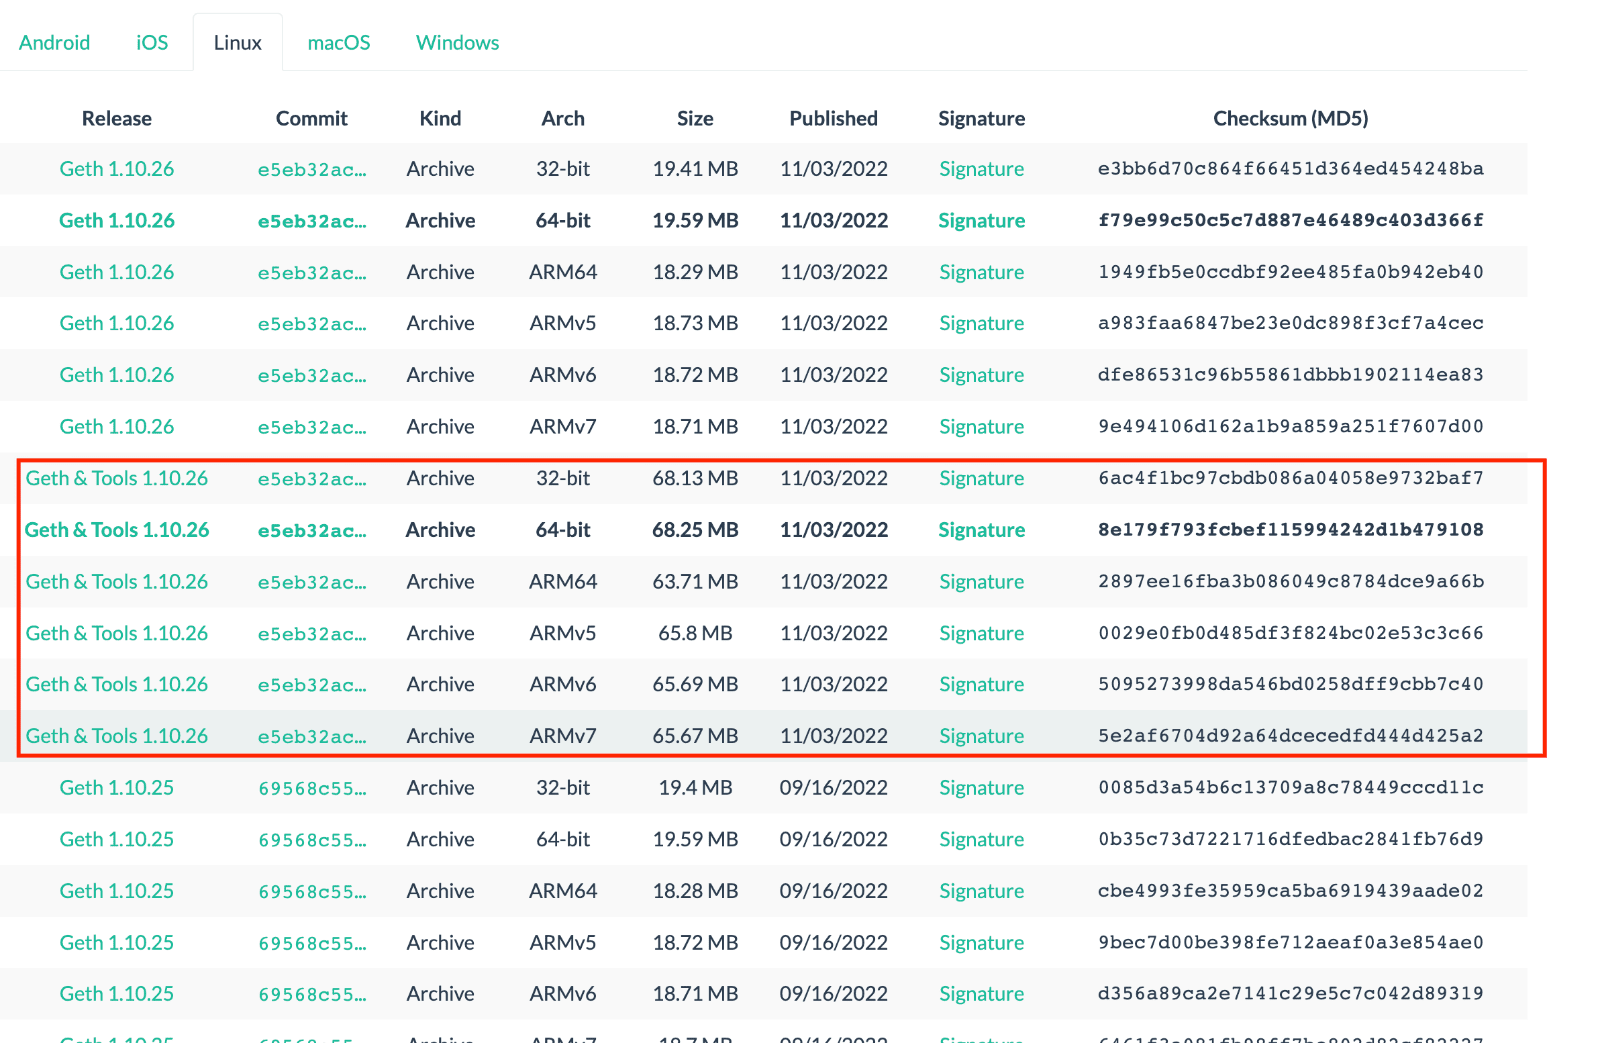
Task: Open Geth 1.10.26 ARM64 release link
Action: click(117, 272)
